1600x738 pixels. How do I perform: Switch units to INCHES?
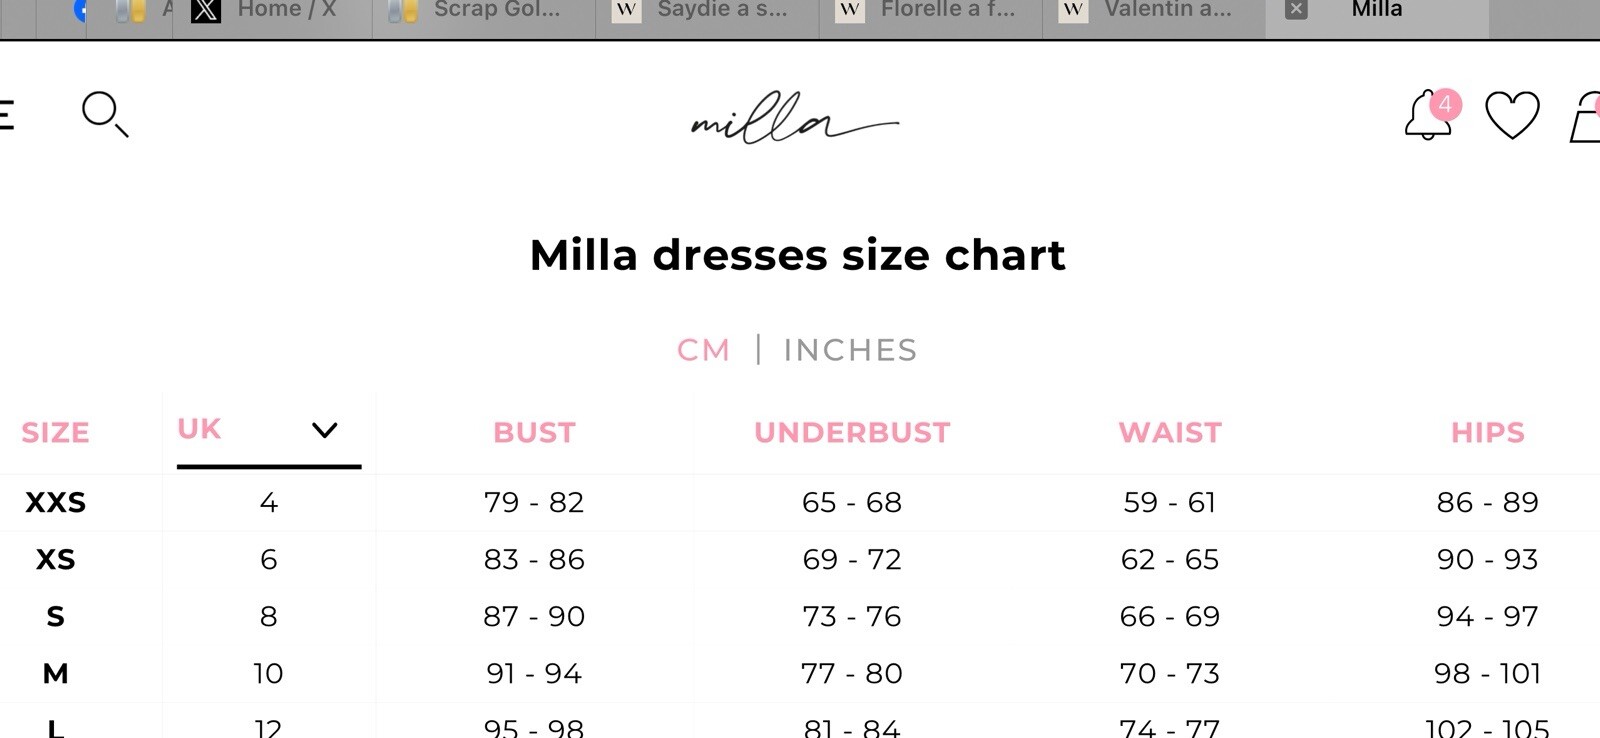tap(850, 350)
